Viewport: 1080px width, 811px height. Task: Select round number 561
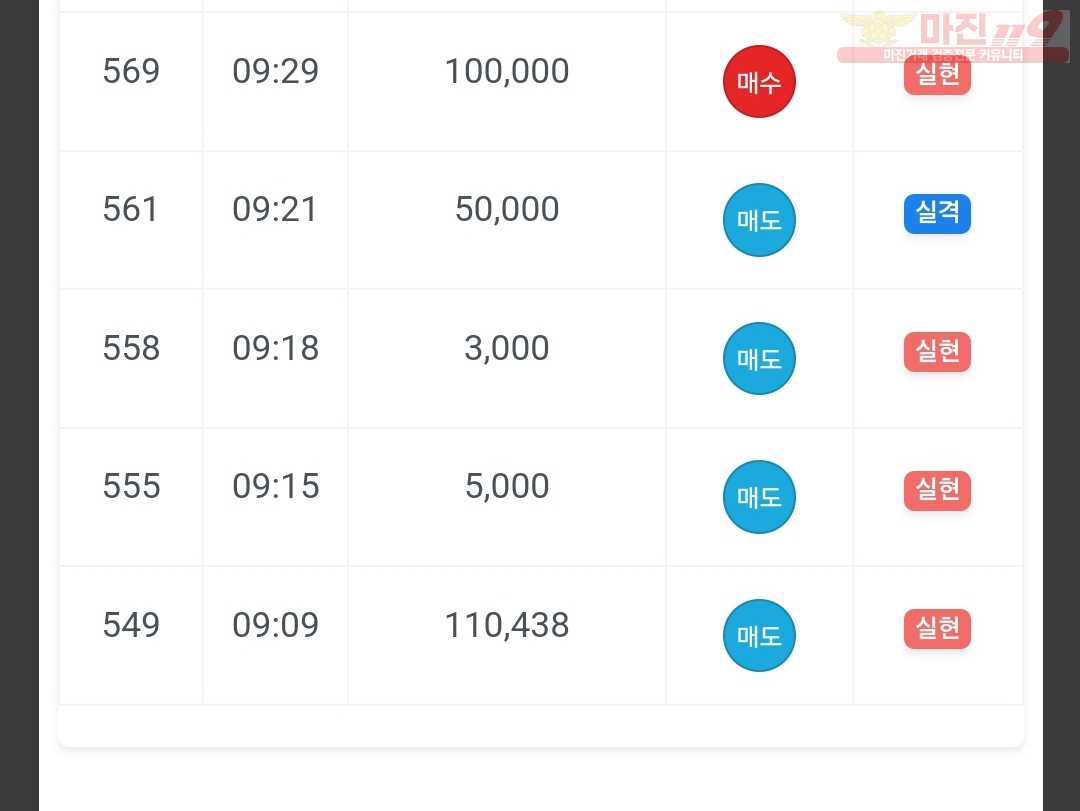tap(130, 209)
